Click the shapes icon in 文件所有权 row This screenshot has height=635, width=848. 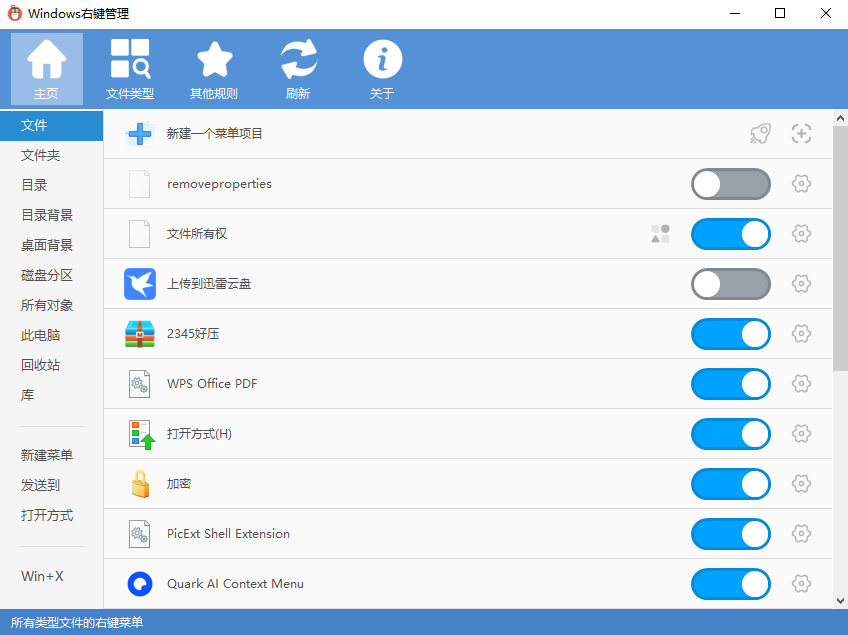click(x=660, y=234)
